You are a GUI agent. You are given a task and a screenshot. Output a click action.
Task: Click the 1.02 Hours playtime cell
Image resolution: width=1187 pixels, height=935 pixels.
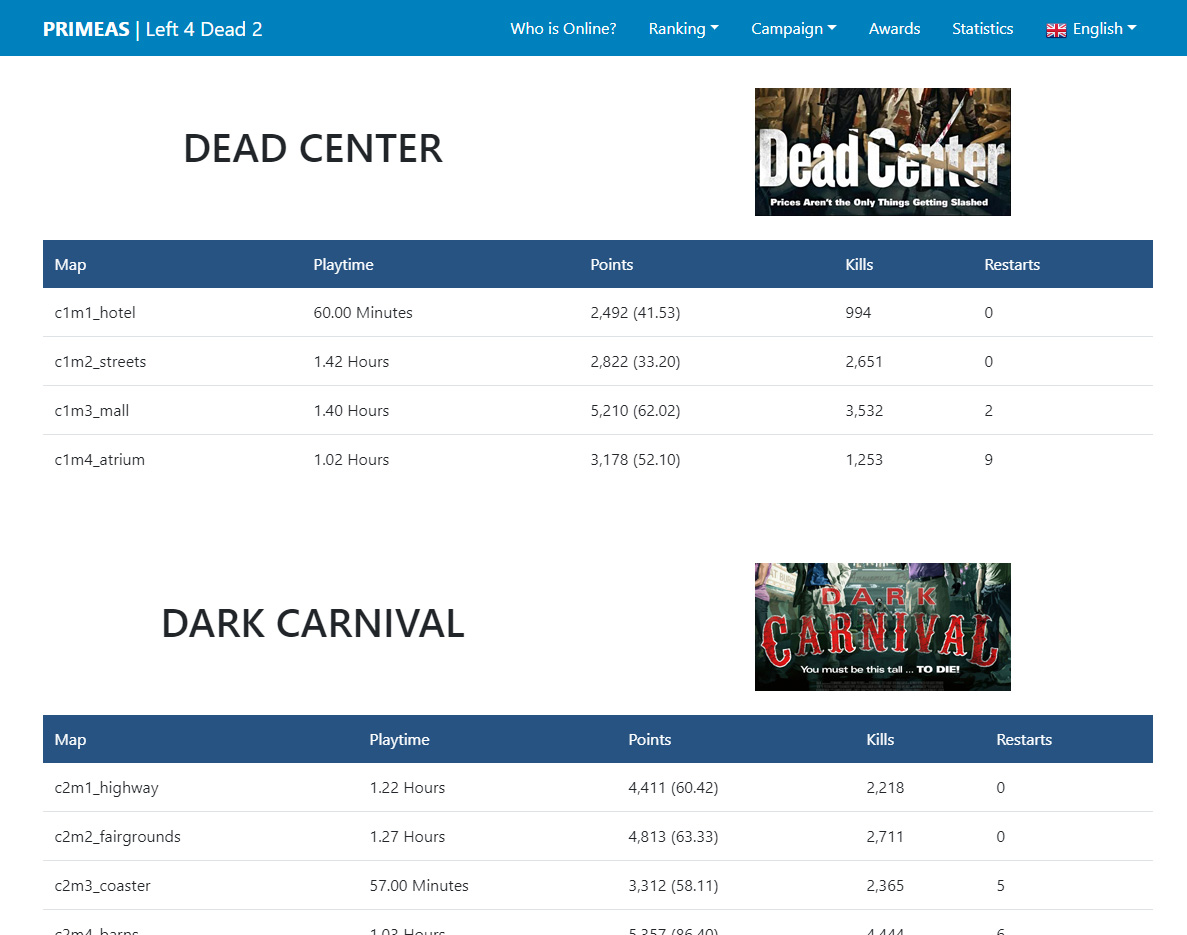click(351, 460)
